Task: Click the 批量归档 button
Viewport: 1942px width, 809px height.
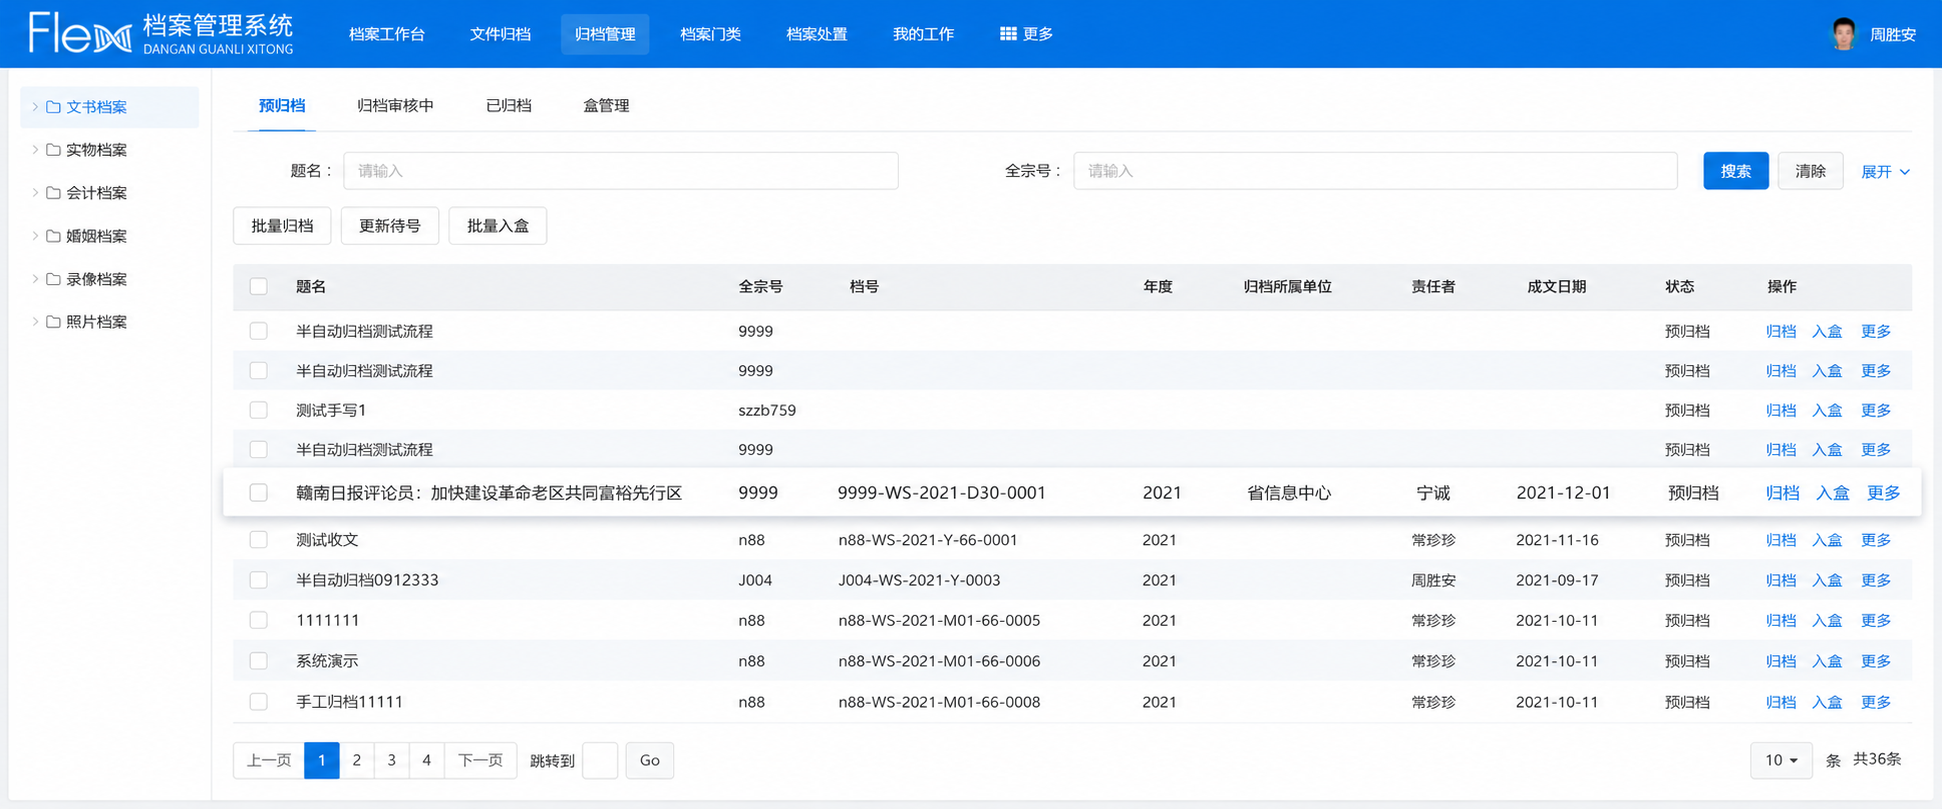Action: click(x=282, y=226)
